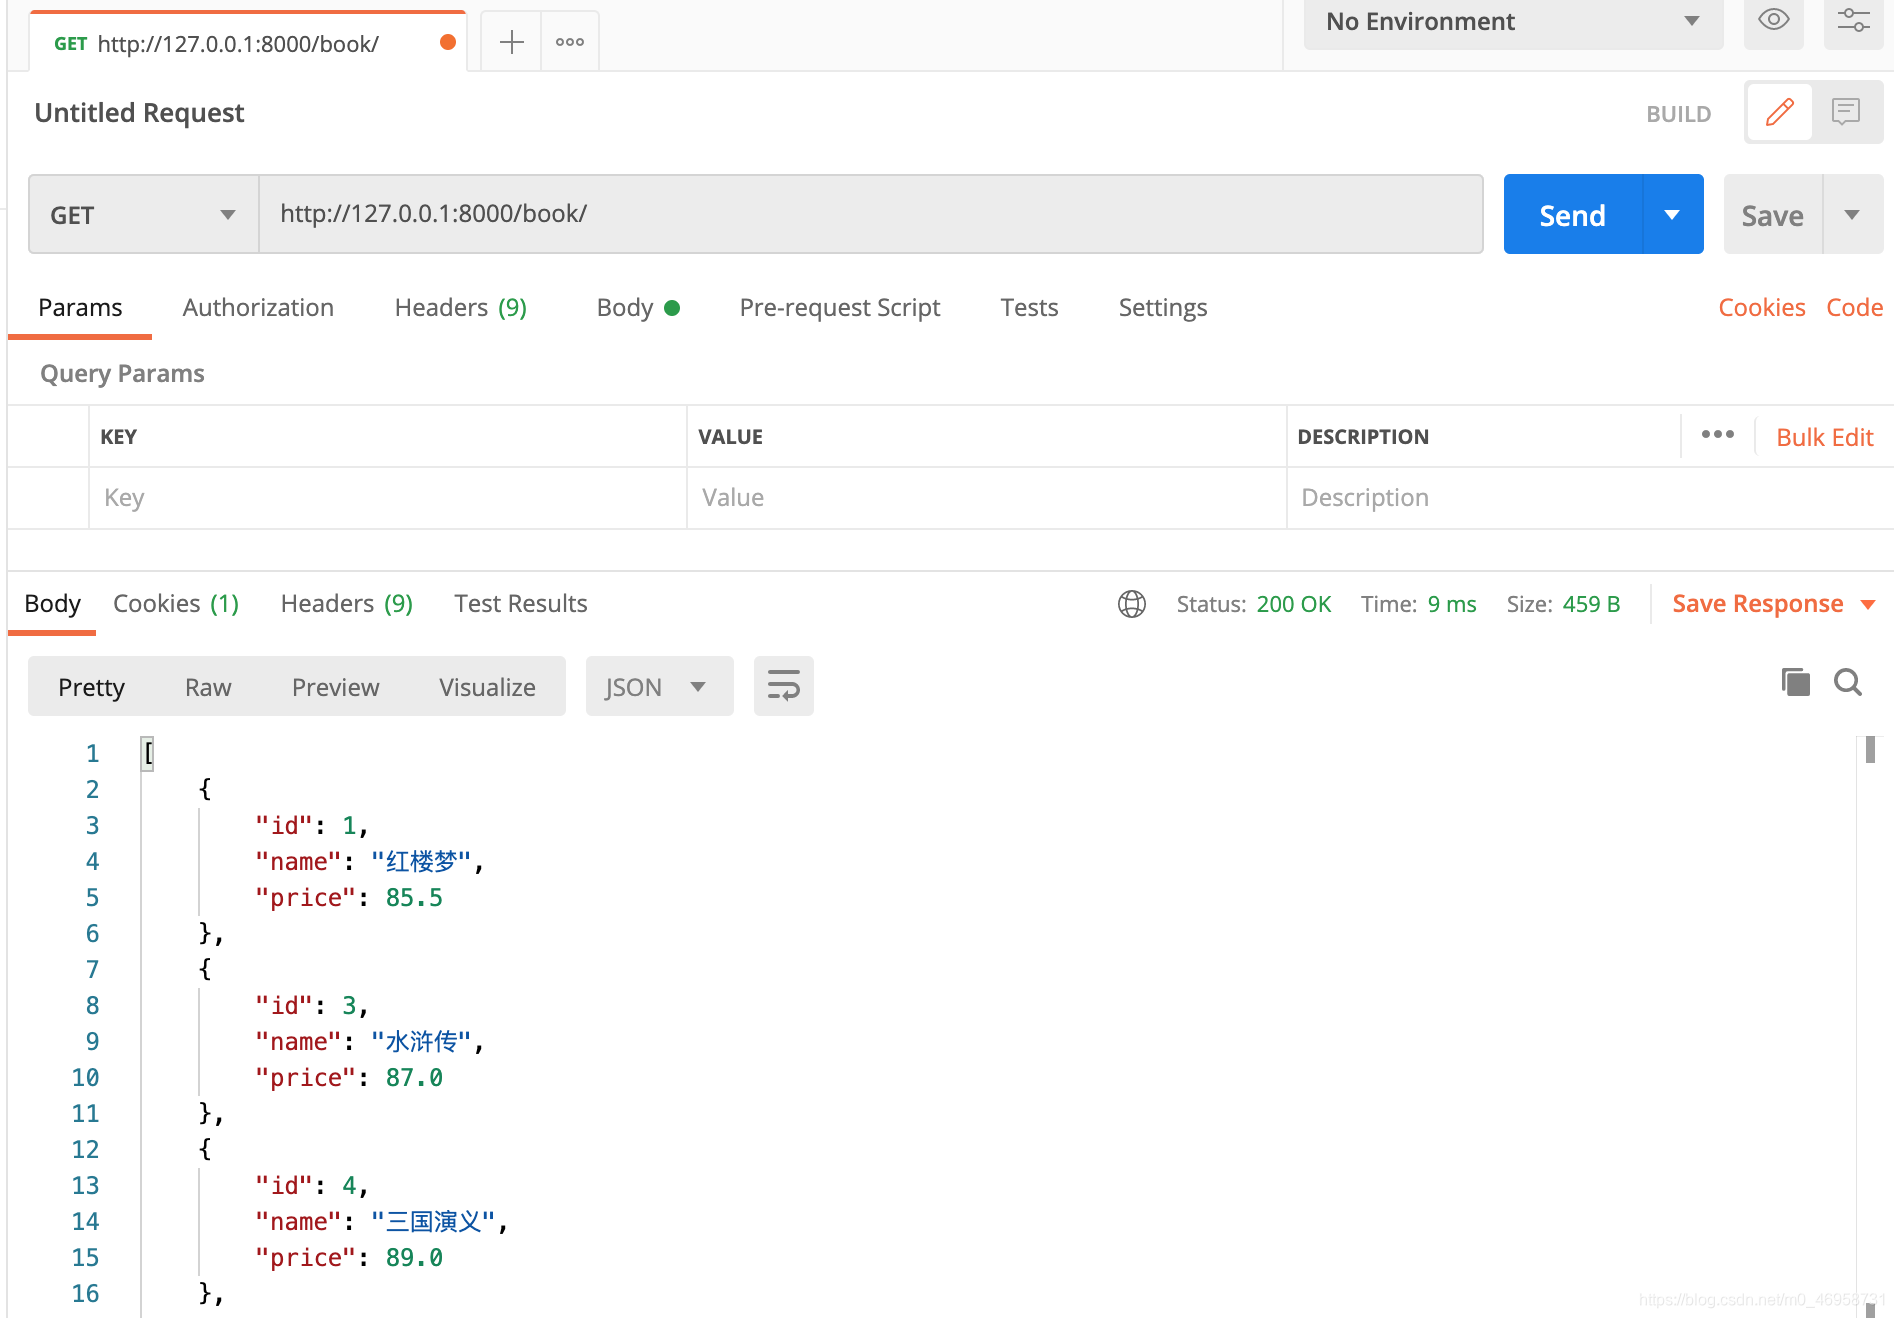Click the network globe icon
The height and width of the screenshot is (1318, 1894).
[1131, 604]
